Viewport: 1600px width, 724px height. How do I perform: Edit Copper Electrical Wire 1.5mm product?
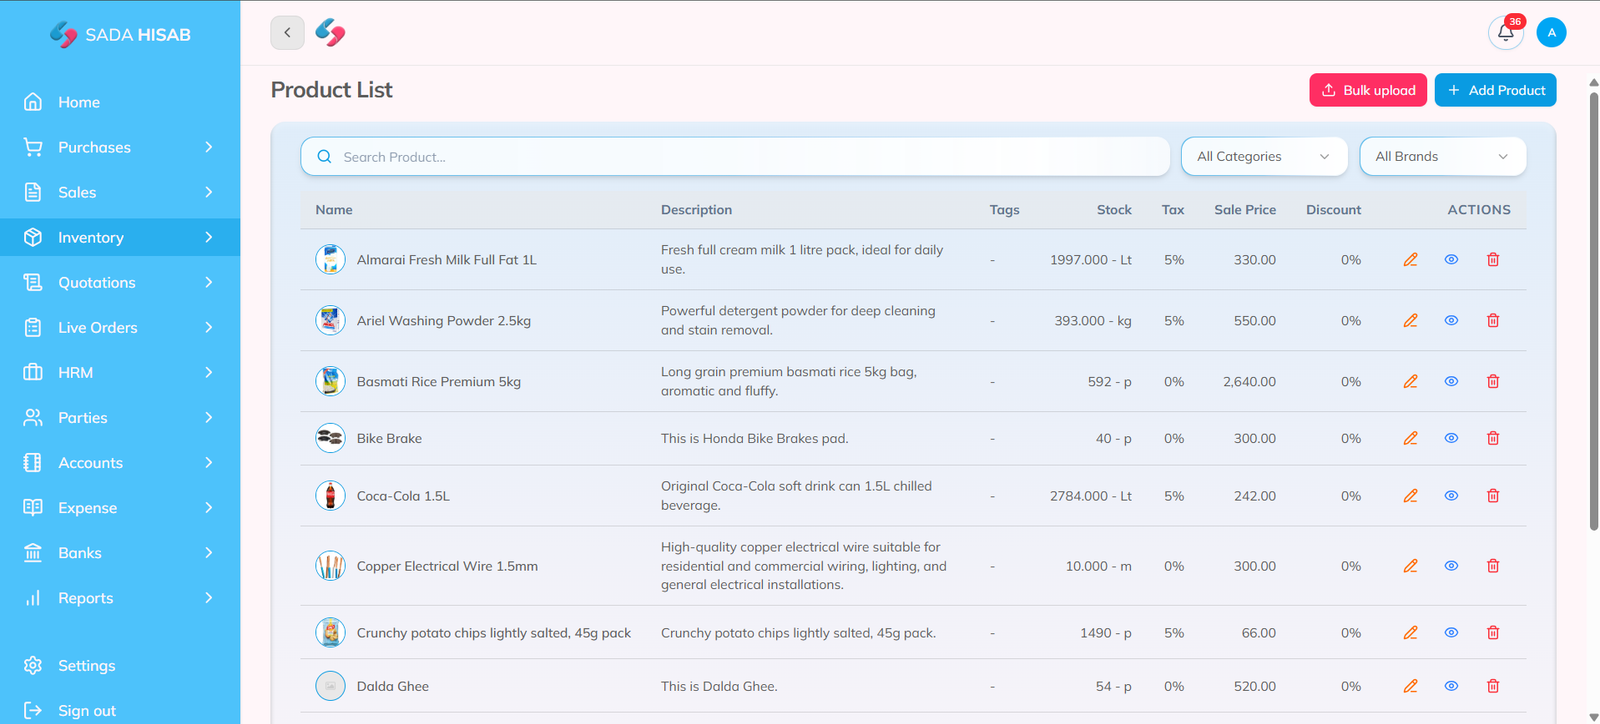pyautogui.click(x=1410, y=566)
